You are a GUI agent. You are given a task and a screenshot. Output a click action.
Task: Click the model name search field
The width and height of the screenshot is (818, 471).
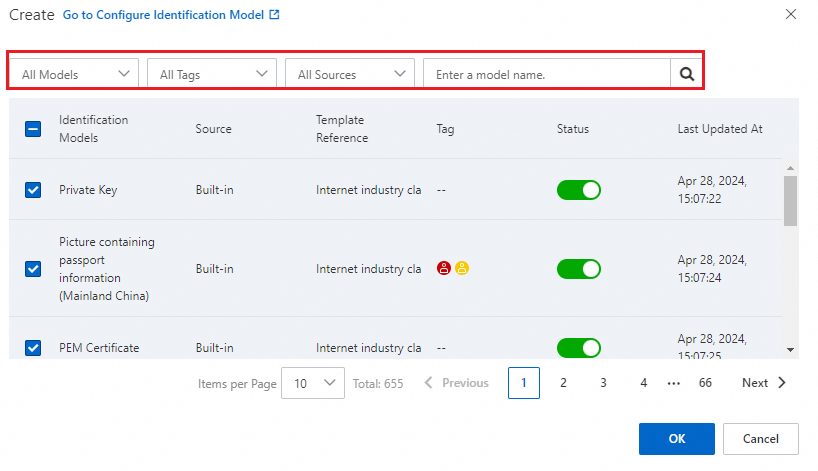(546, 74)
